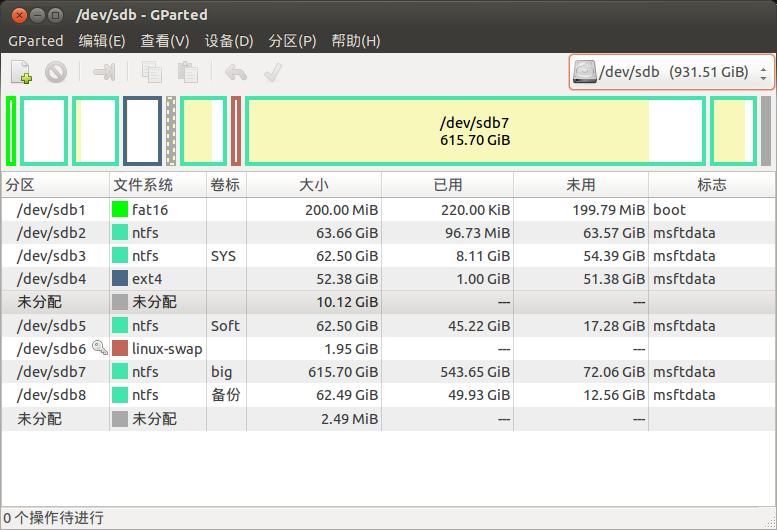Viewport: 777px width, 530px height.
Task: Click the Apply all operations checkmark icon
Action: pyautogui.click(x=273, y=72)
